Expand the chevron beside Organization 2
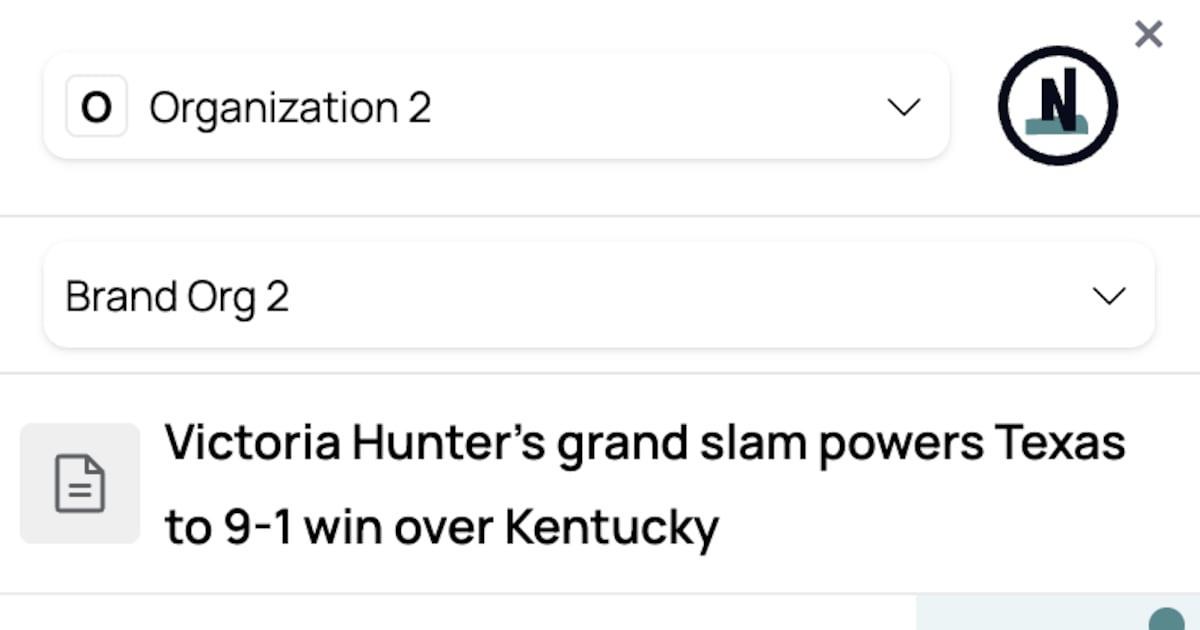Image resolution: width=1200 pixels, height=630 pixels. [x=904, y=107]
